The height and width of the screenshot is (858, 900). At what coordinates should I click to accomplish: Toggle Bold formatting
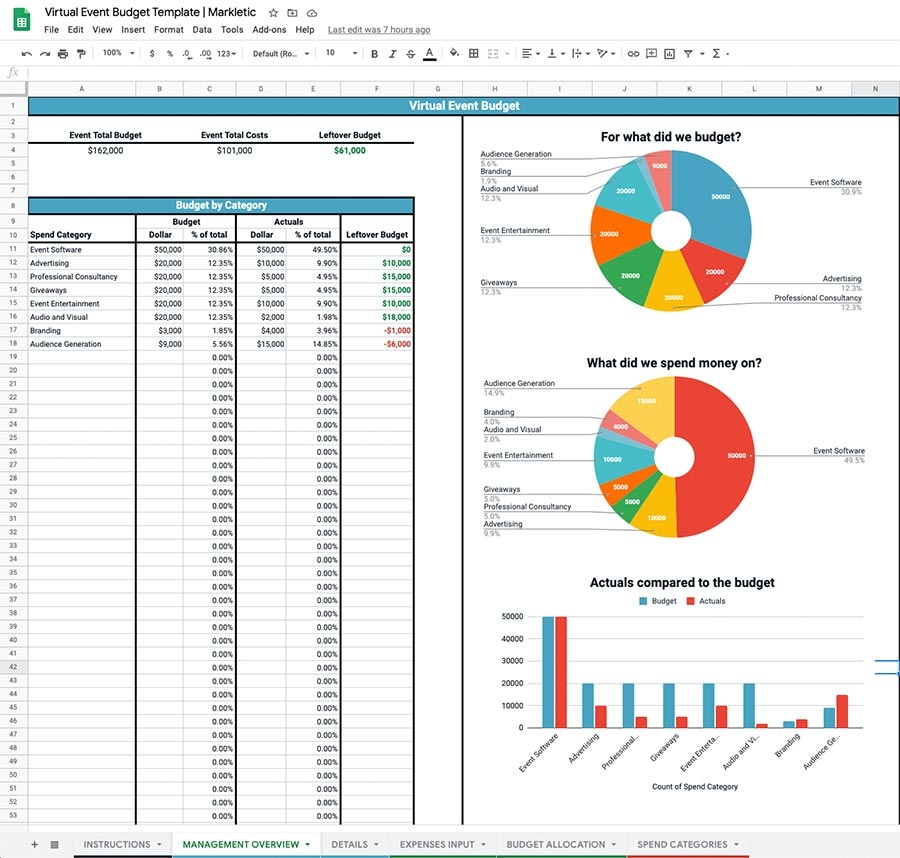coord(375,54)
